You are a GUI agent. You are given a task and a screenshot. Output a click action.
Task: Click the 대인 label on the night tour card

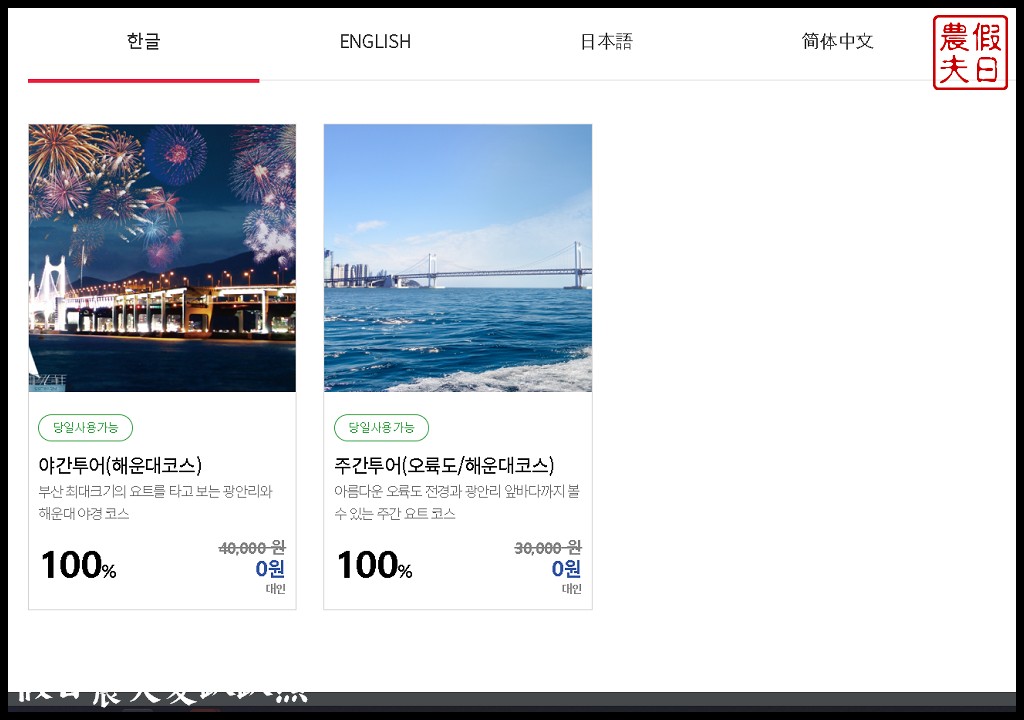tap(275, 589)
